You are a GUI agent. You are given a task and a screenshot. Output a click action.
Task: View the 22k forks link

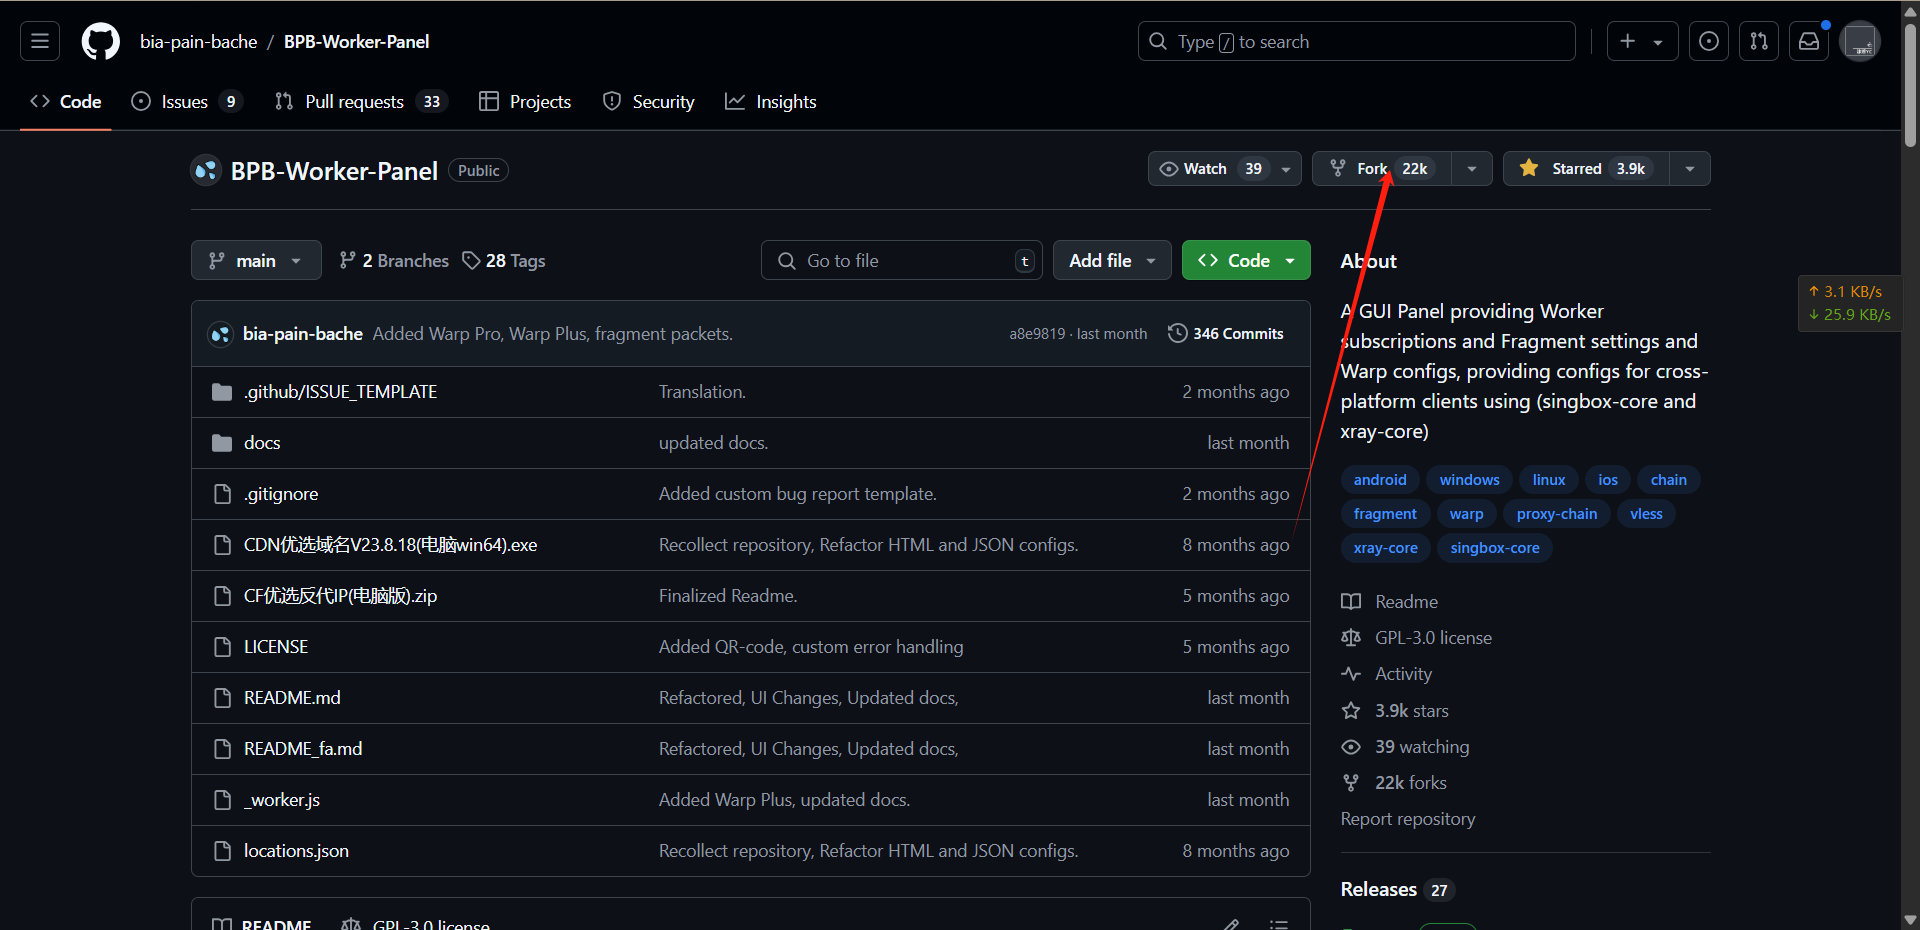[x=1394, y=783]
